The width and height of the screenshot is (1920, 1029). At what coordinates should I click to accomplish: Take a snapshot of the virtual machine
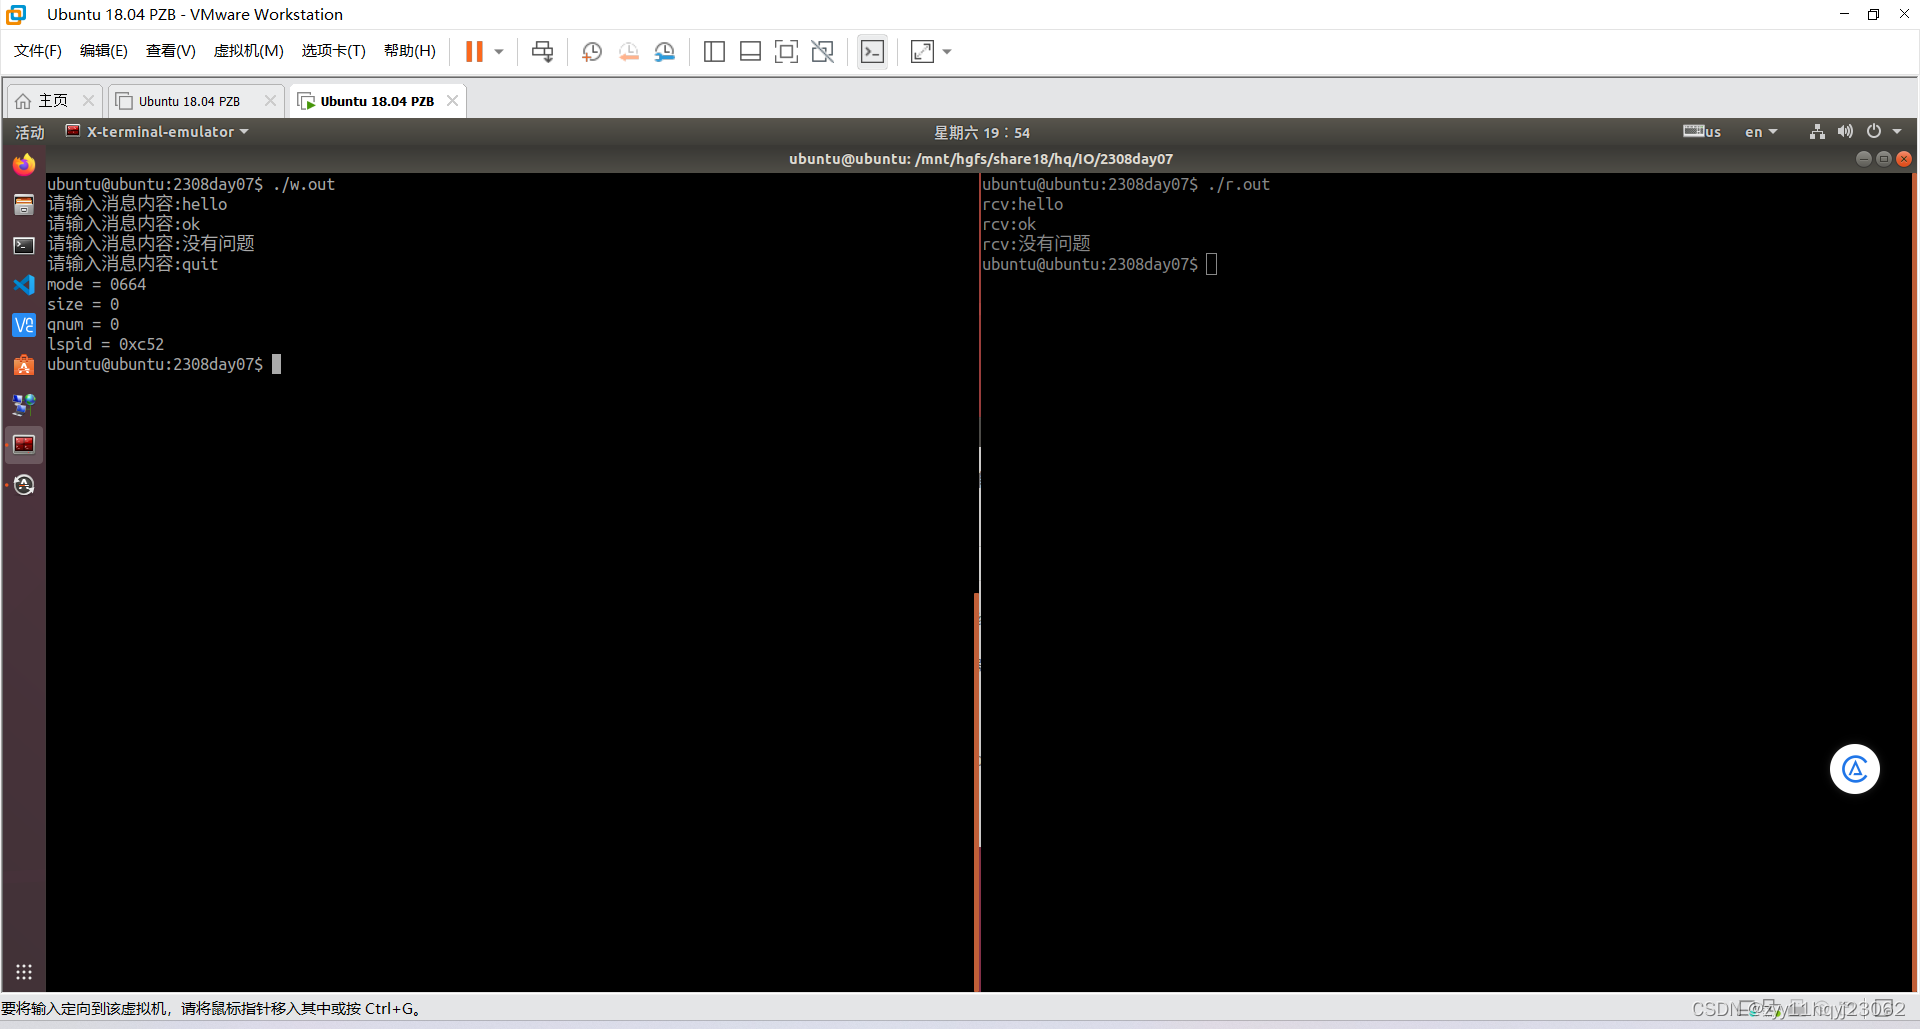[592, 52]
